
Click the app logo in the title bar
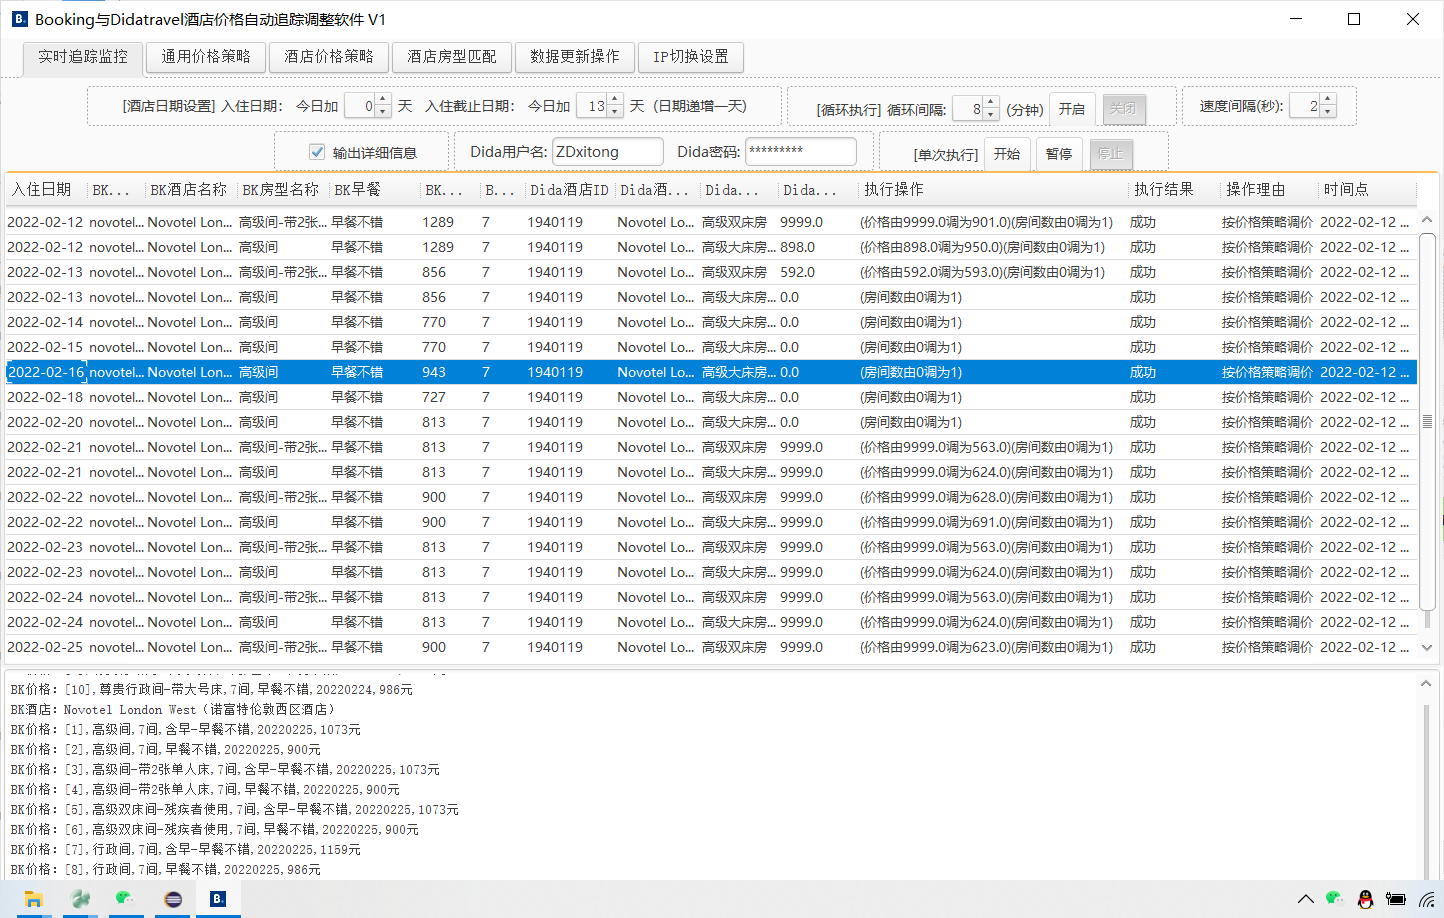tap(19, 19)
